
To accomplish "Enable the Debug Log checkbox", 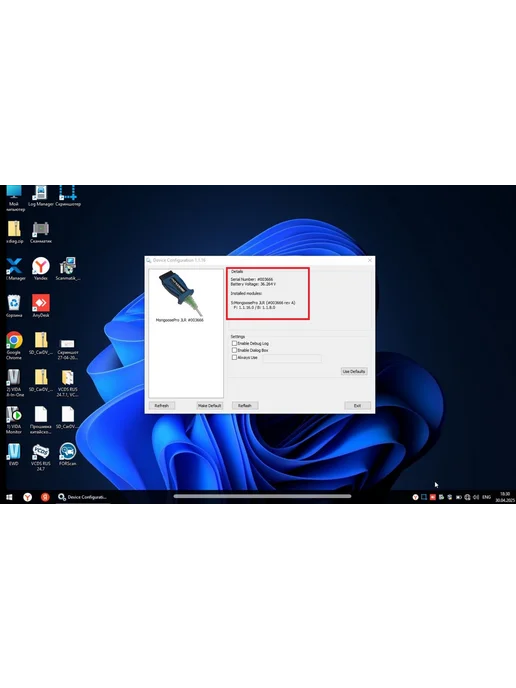I will pyautogui.click(x=234, y=343).
